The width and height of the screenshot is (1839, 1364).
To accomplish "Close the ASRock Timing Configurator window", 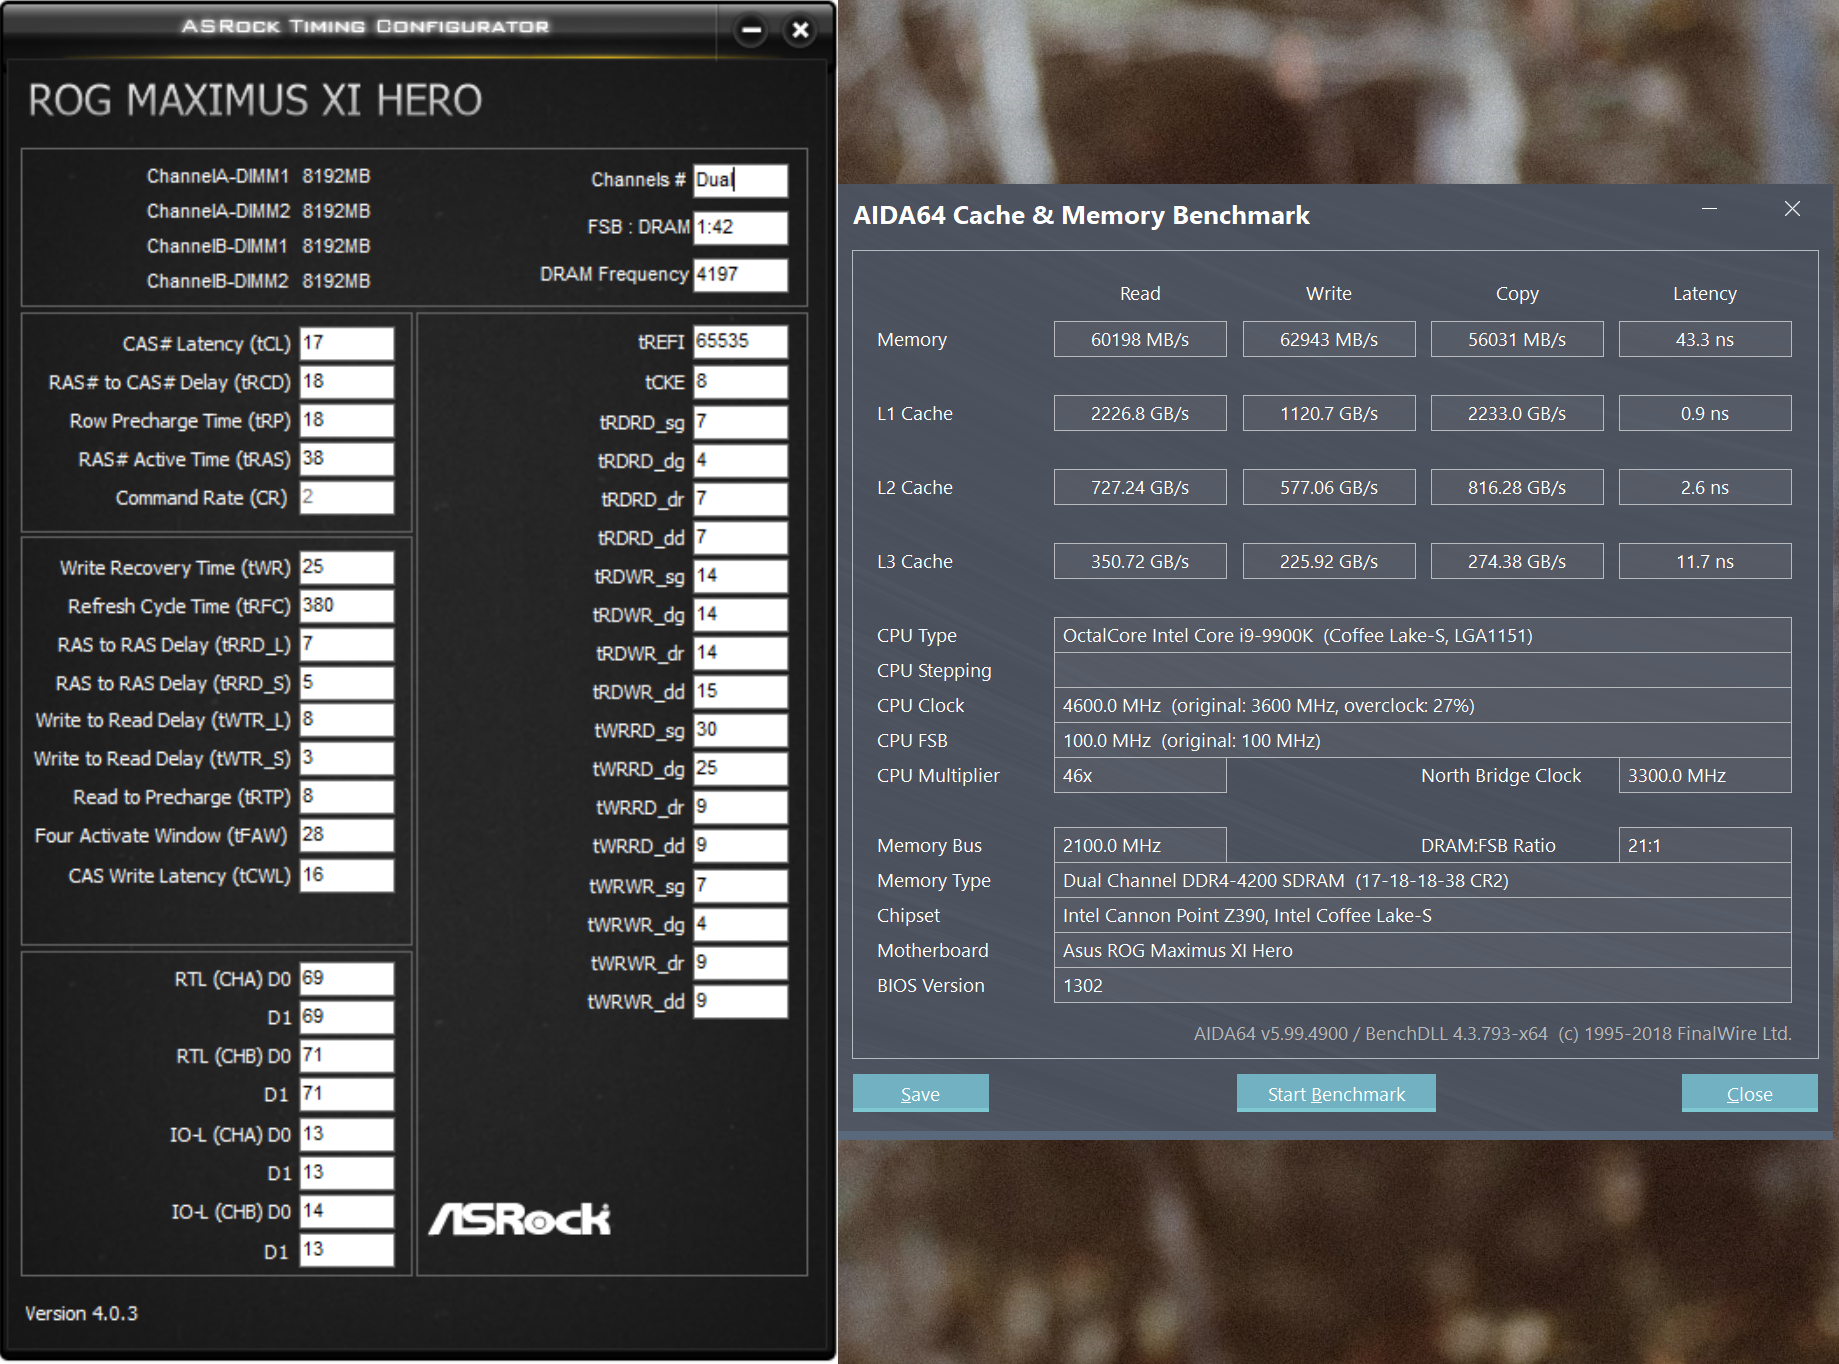I will coord(800,30).
